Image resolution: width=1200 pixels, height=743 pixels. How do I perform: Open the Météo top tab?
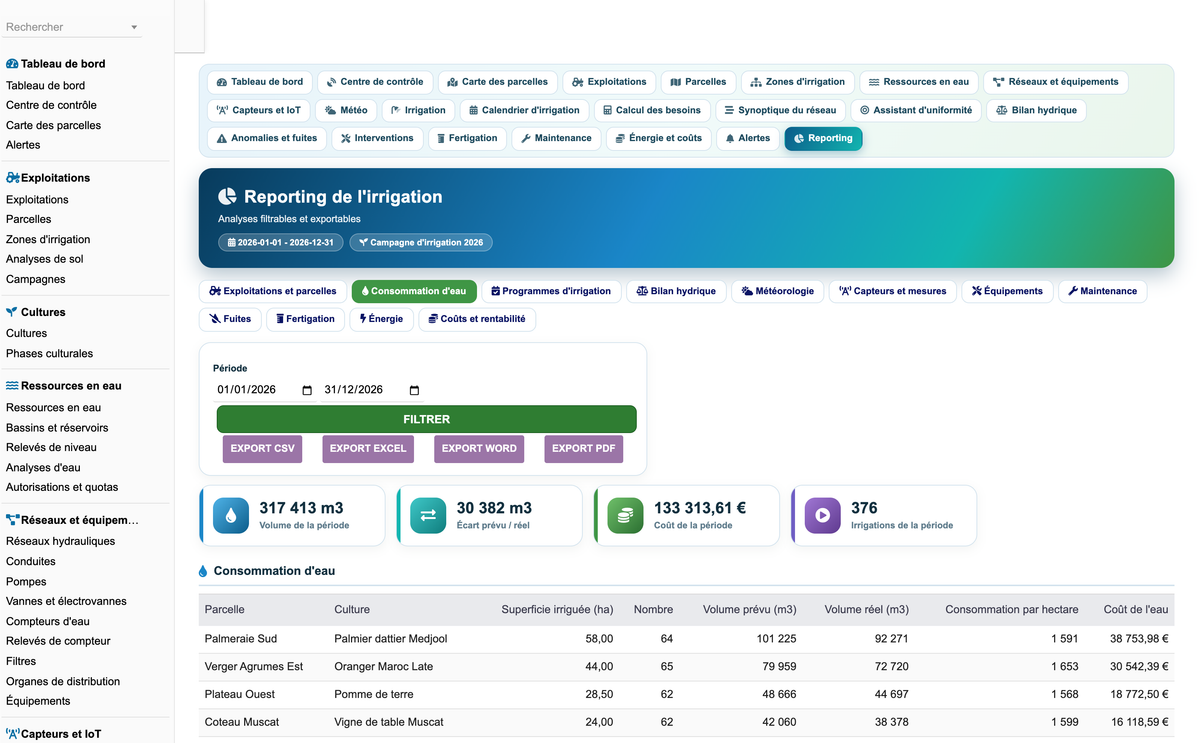click(346, 110)
